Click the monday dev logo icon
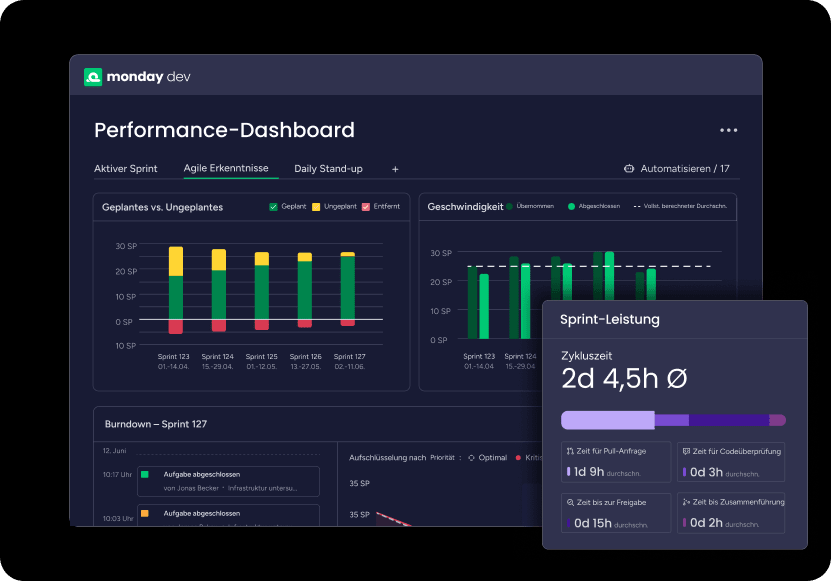831x581 pixels. [x=92, y=75]
